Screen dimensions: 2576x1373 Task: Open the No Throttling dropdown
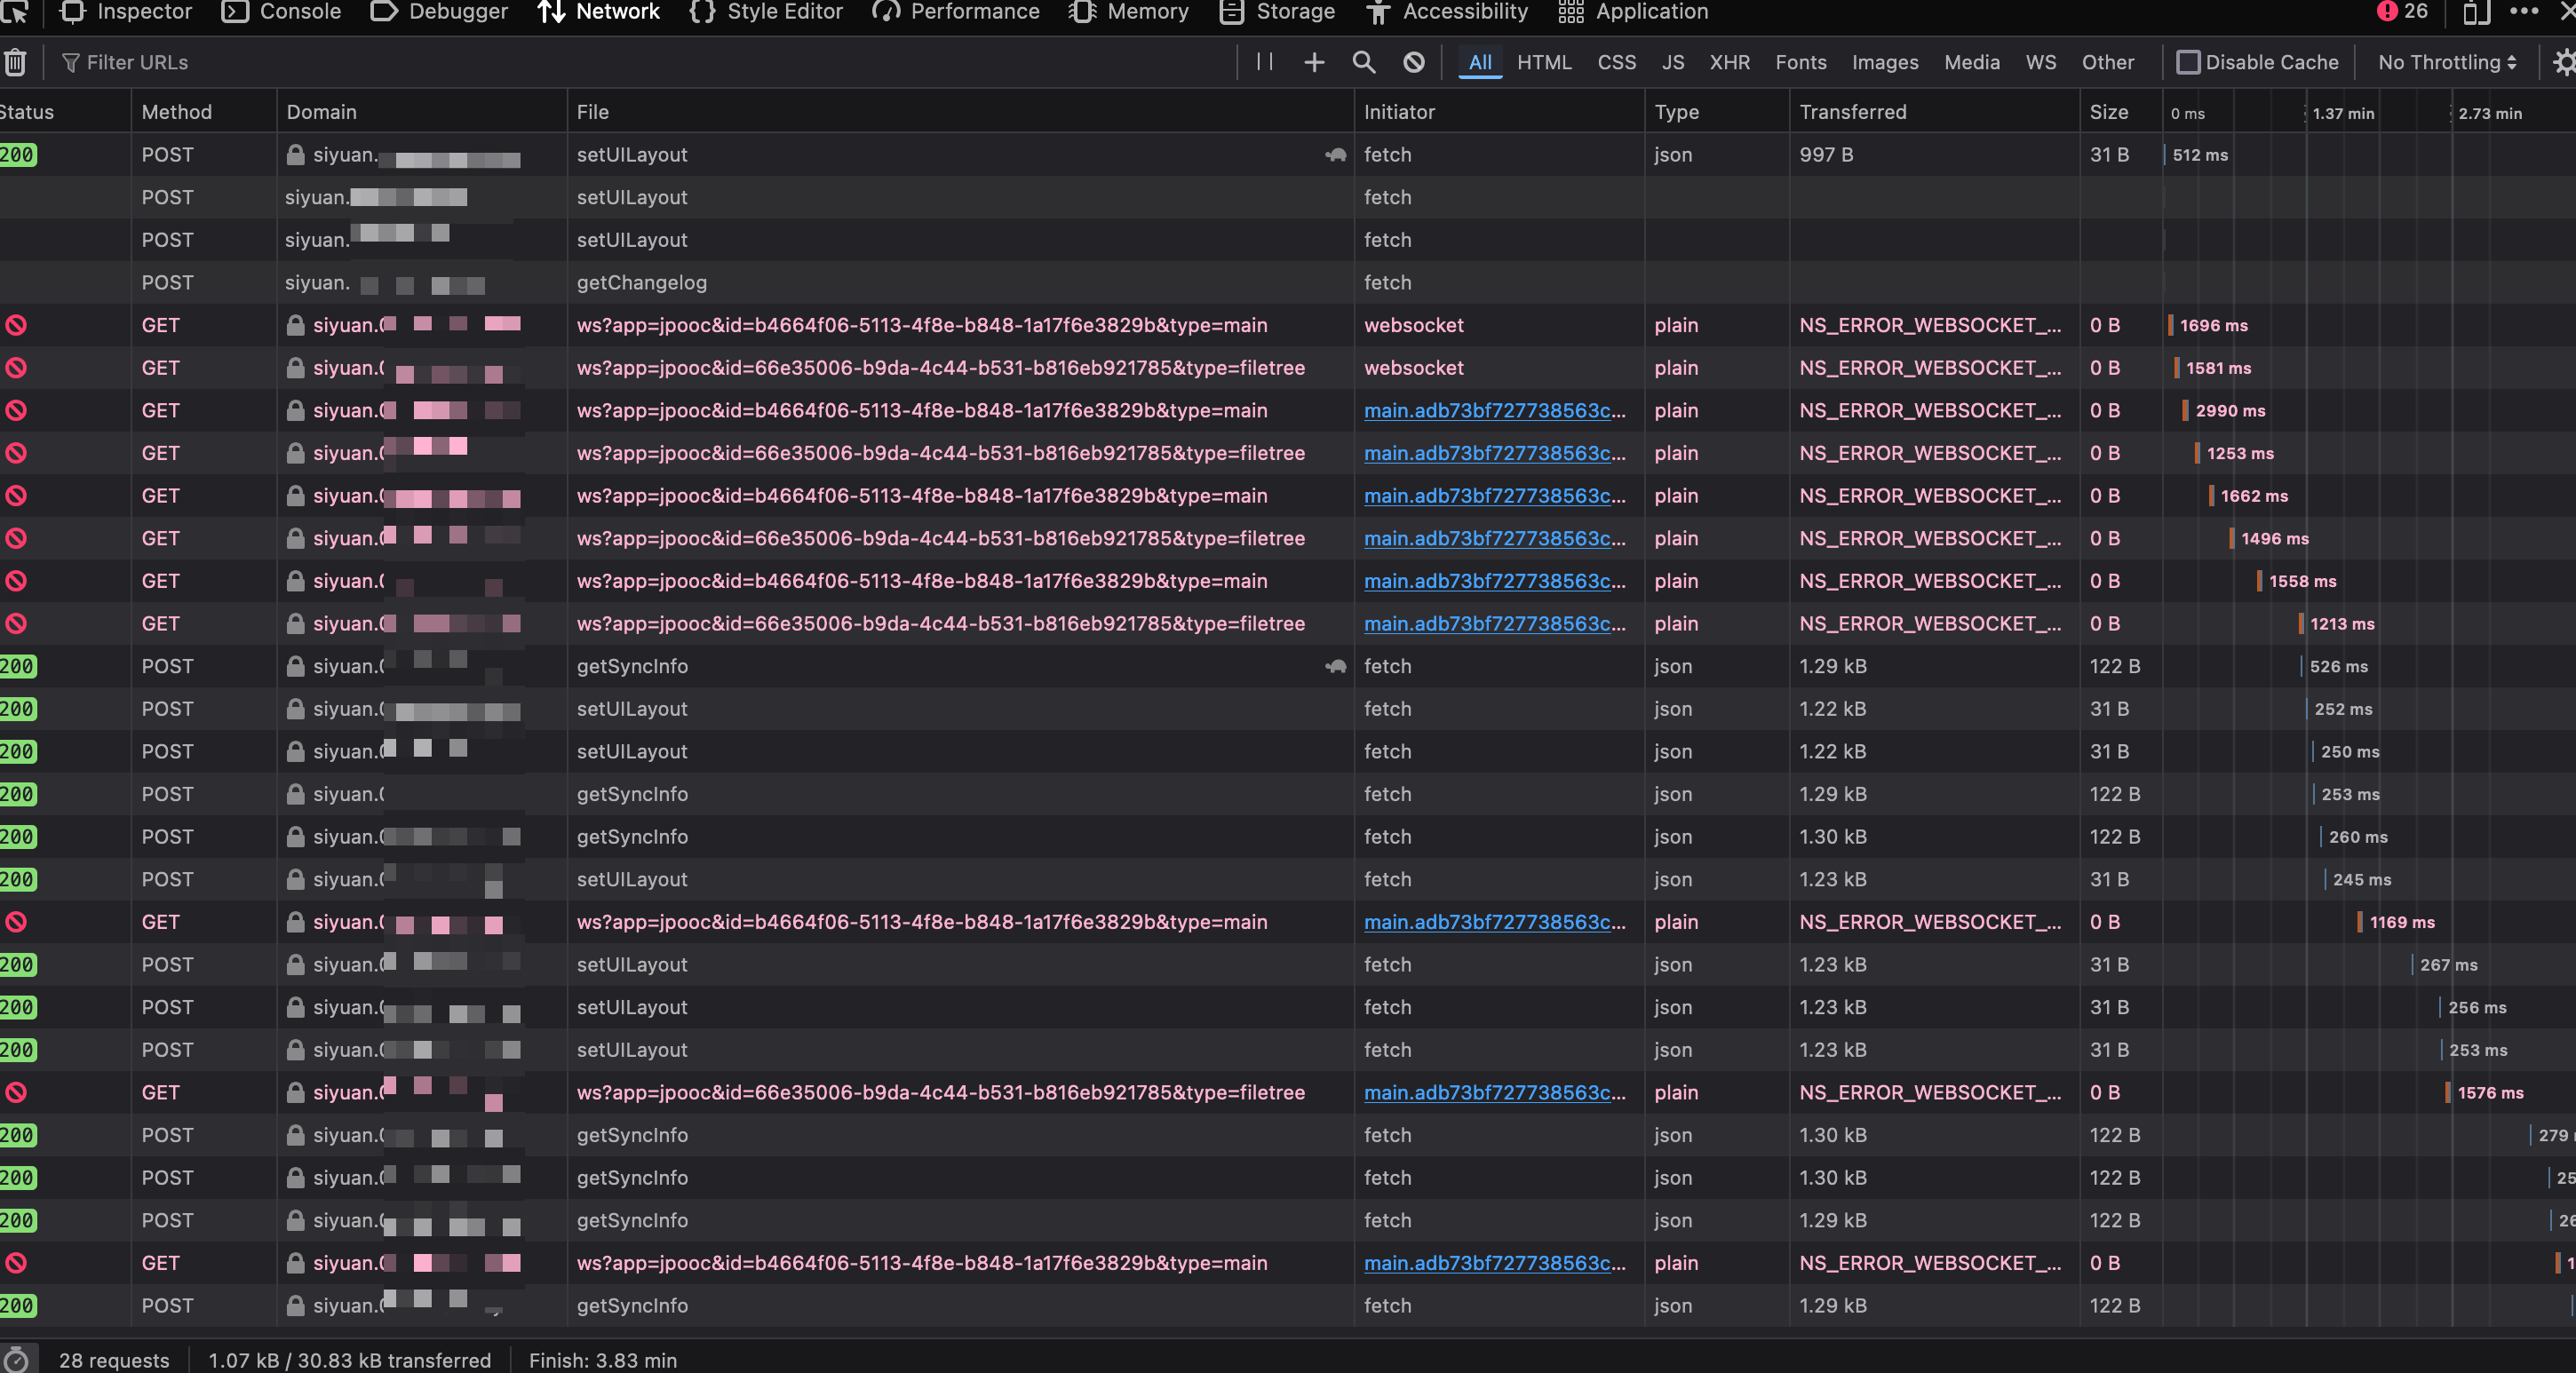click(2446, 62)
